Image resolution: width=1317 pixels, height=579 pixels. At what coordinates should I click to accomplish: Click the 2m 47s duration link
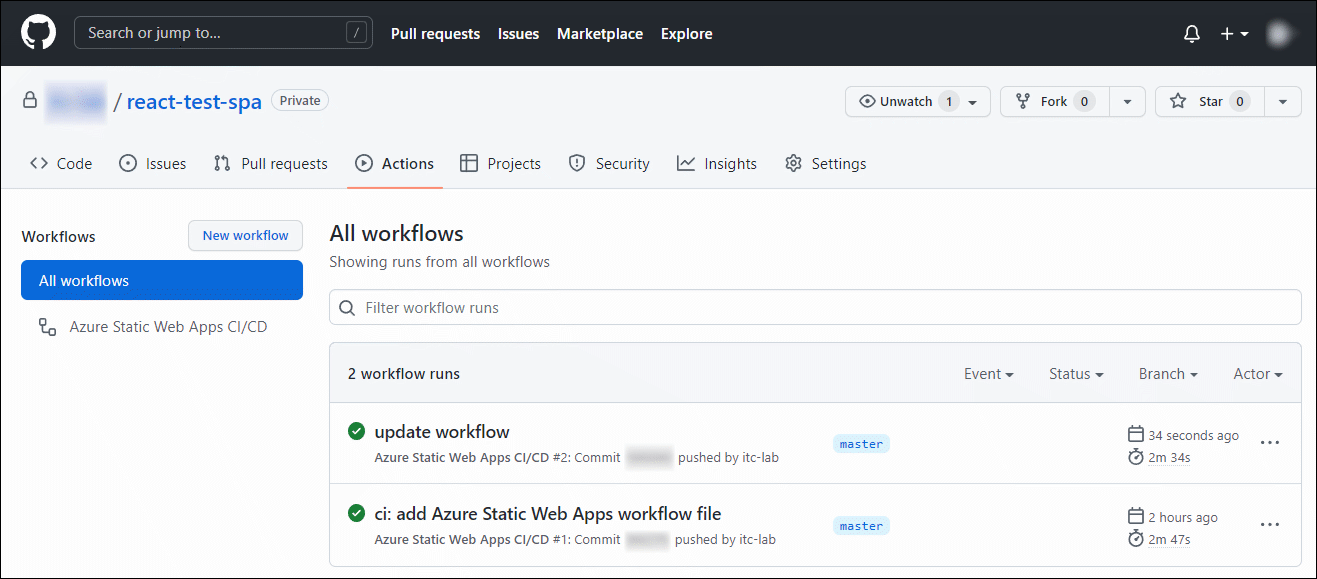click(x=1169, y=540)
